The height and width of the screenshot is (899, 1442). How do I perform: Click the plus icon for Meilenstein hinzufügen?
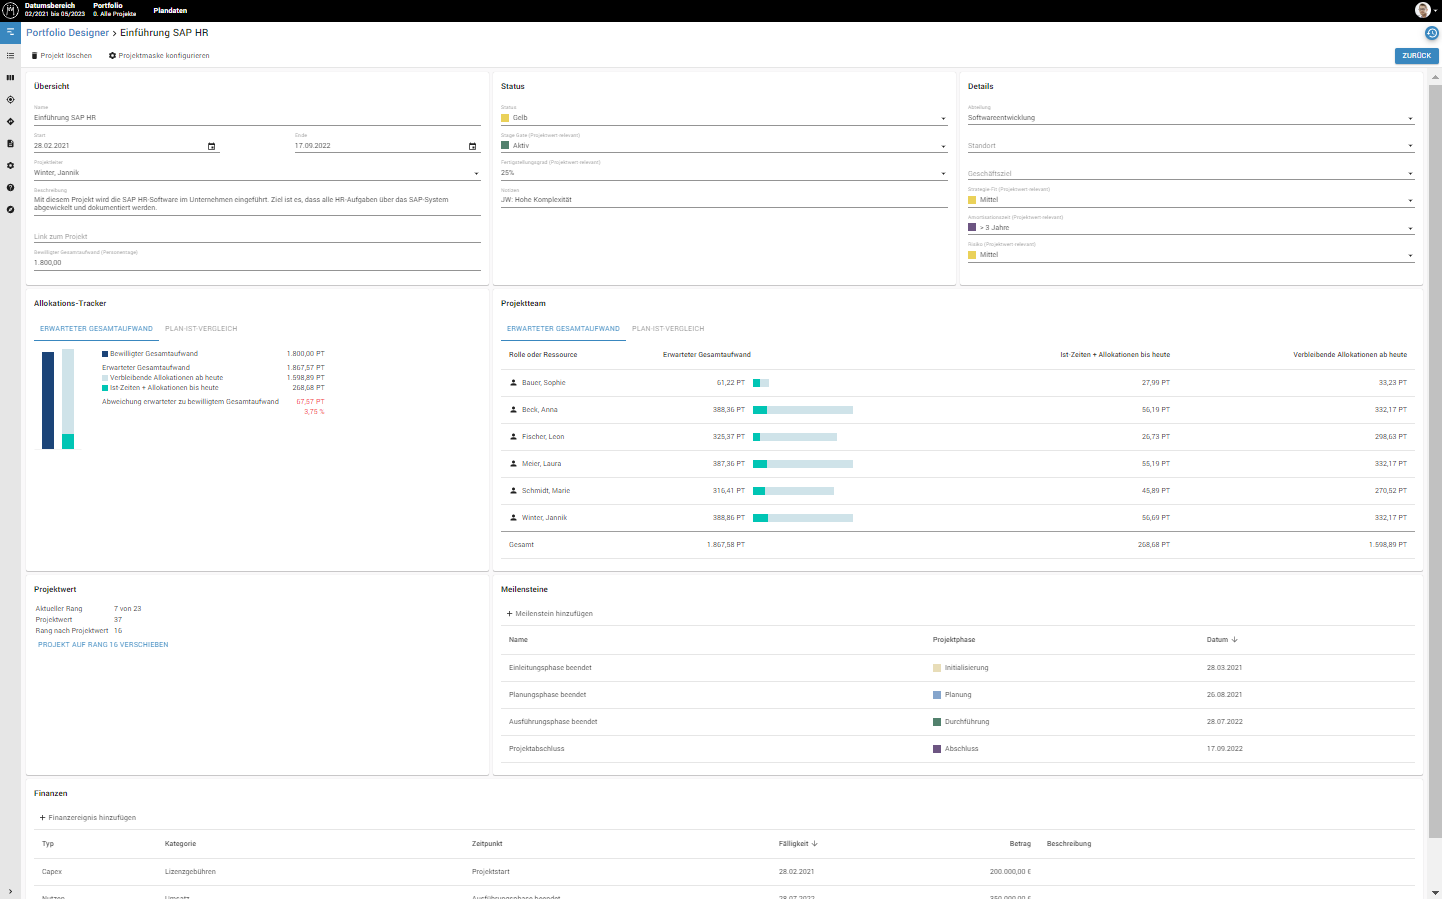509,614
